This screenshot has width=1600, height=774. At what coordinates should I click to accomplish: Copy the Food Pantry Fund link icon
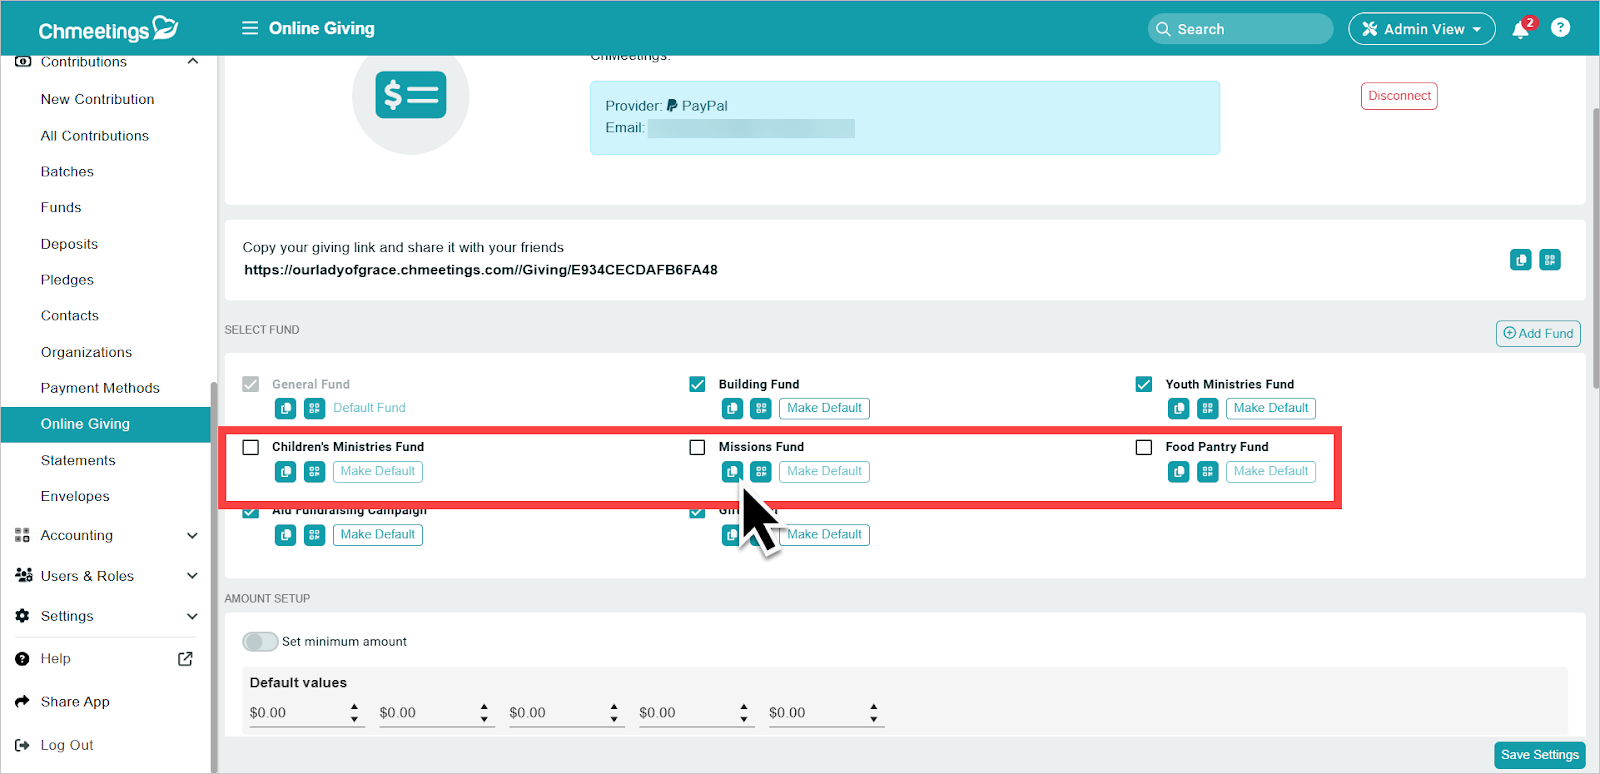pos(1179,471)
